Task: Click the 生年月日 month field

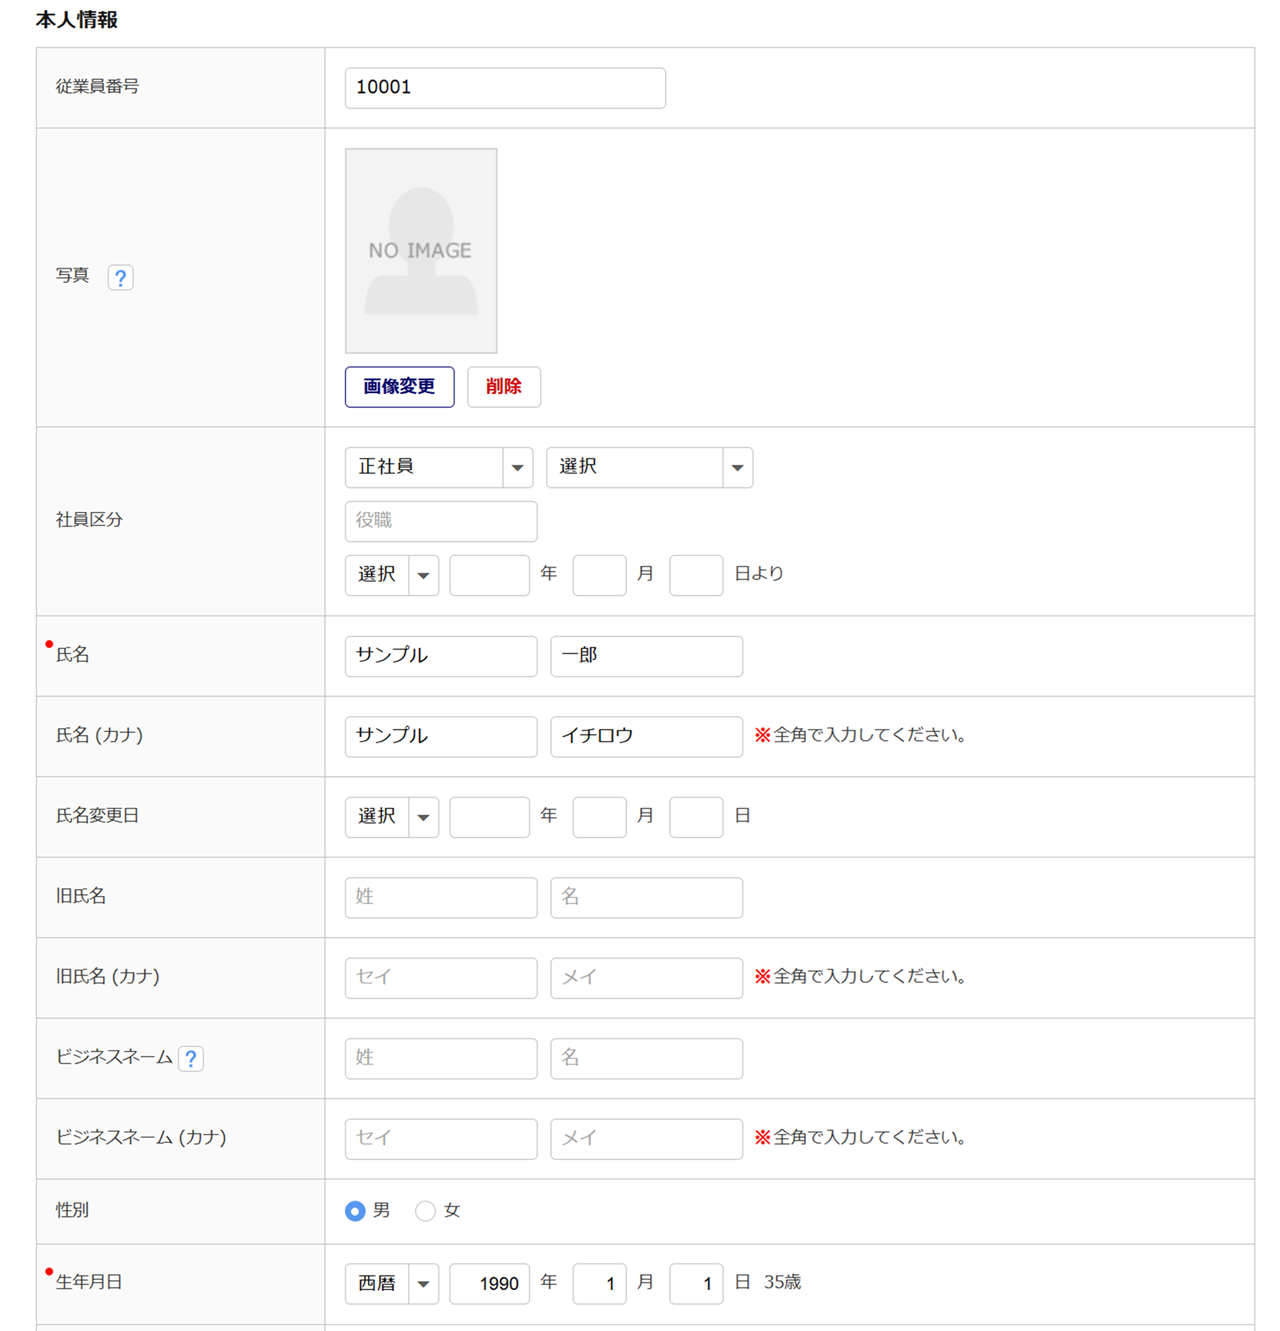Action: click(599, 1284)
